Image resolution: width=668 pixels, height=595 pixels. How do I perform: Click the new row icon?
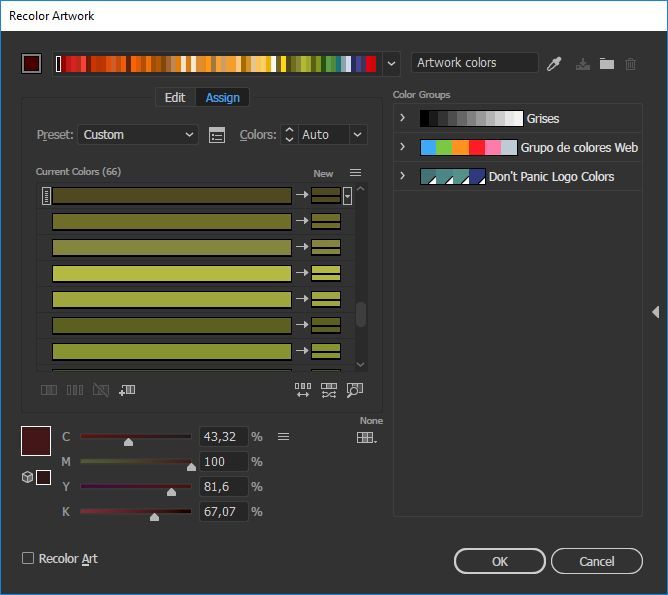pyautogui.click(x=127, y=390)
